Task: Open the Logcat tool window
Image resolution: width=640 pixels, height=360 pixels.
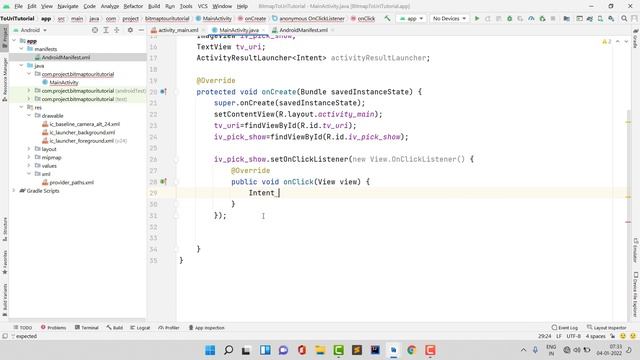Action: click(140, 328)
